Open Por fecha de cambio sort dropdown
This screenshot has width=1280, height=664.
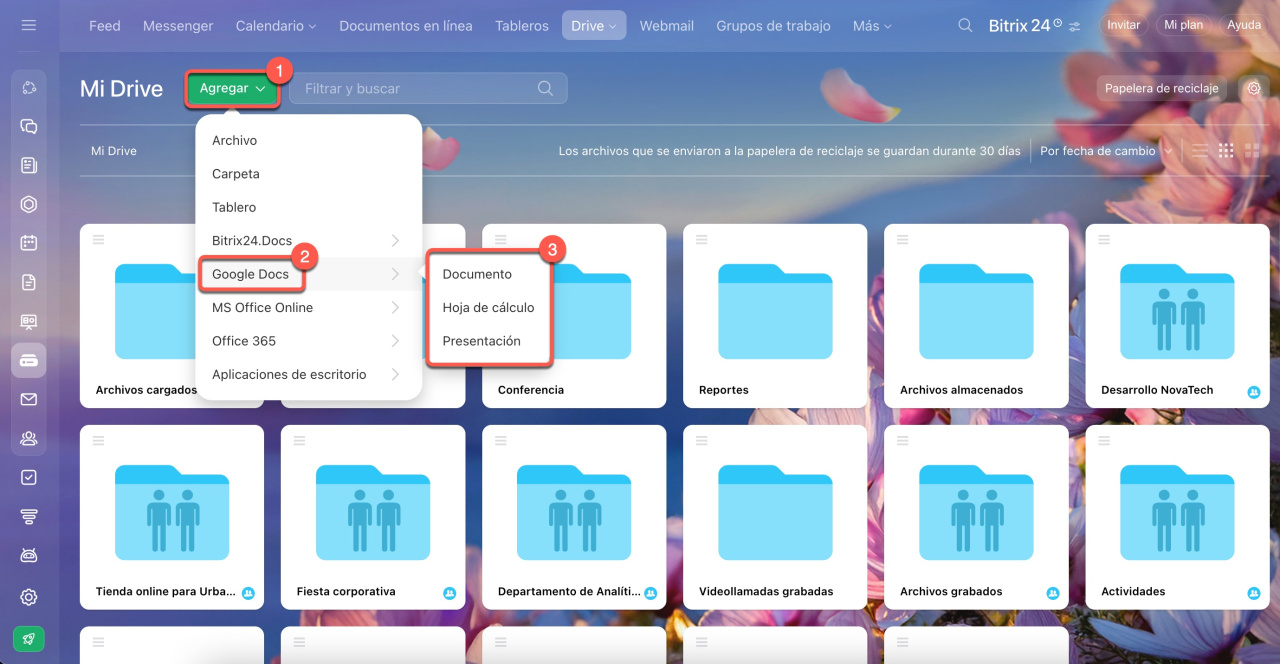(1106, 151)
